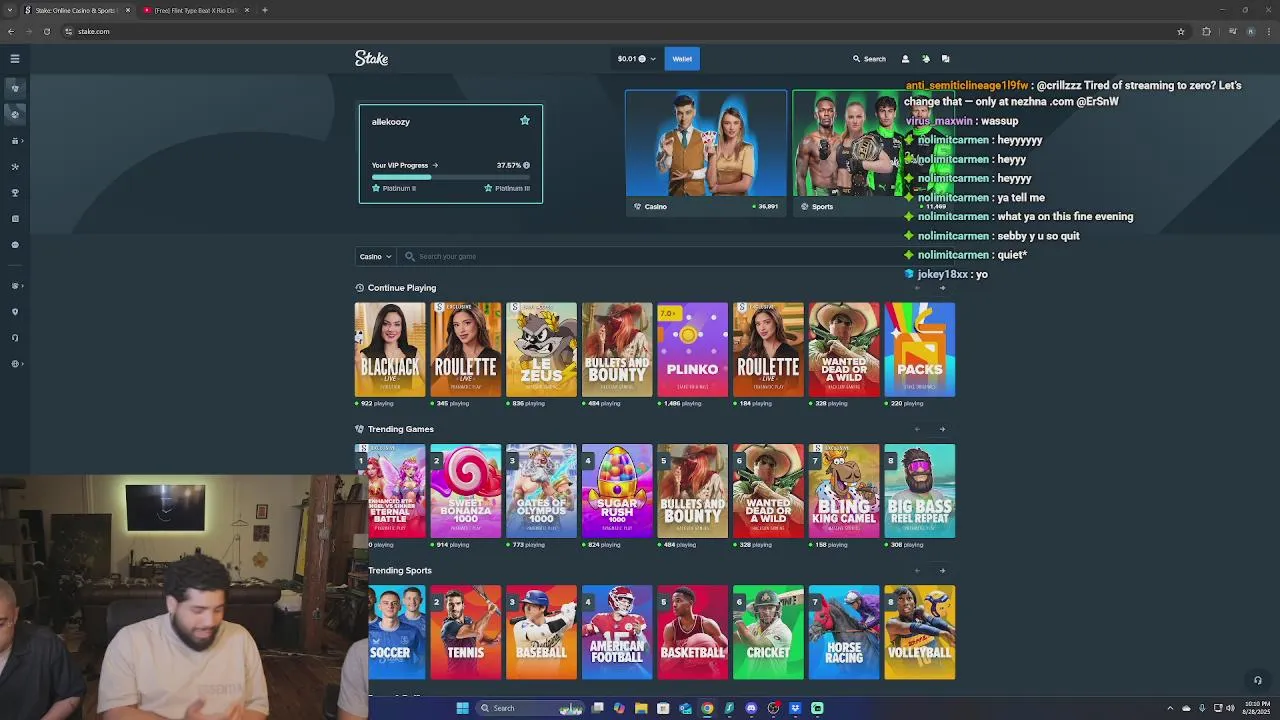
Task: Open the Tennis sport tile
Action: click(465, 632)
